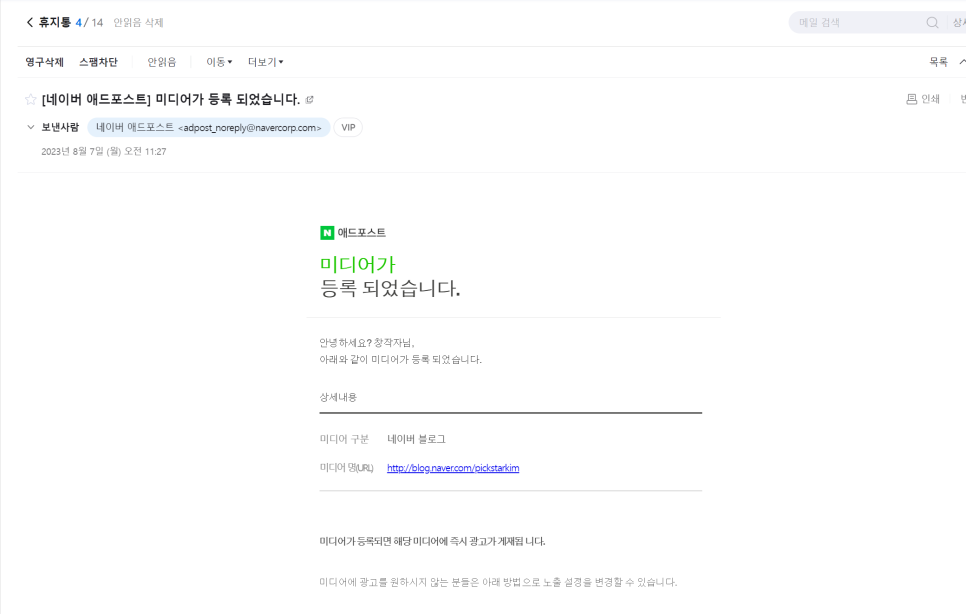Mark the email as 안읽음

point(161,62)
